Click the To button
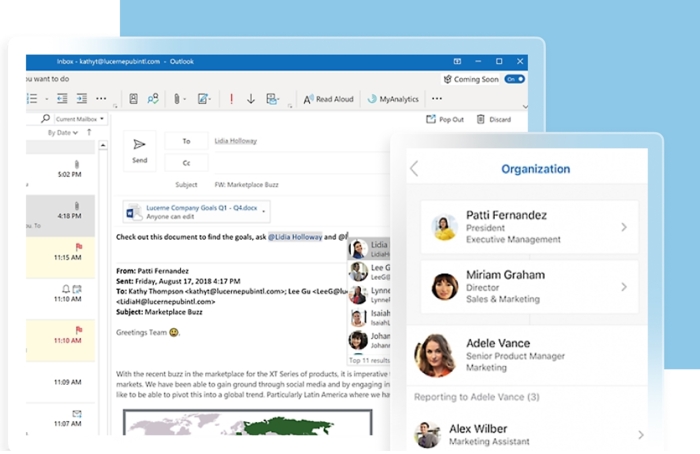The height and width of the screenshot is (454, 700). [x=186, y=141]
